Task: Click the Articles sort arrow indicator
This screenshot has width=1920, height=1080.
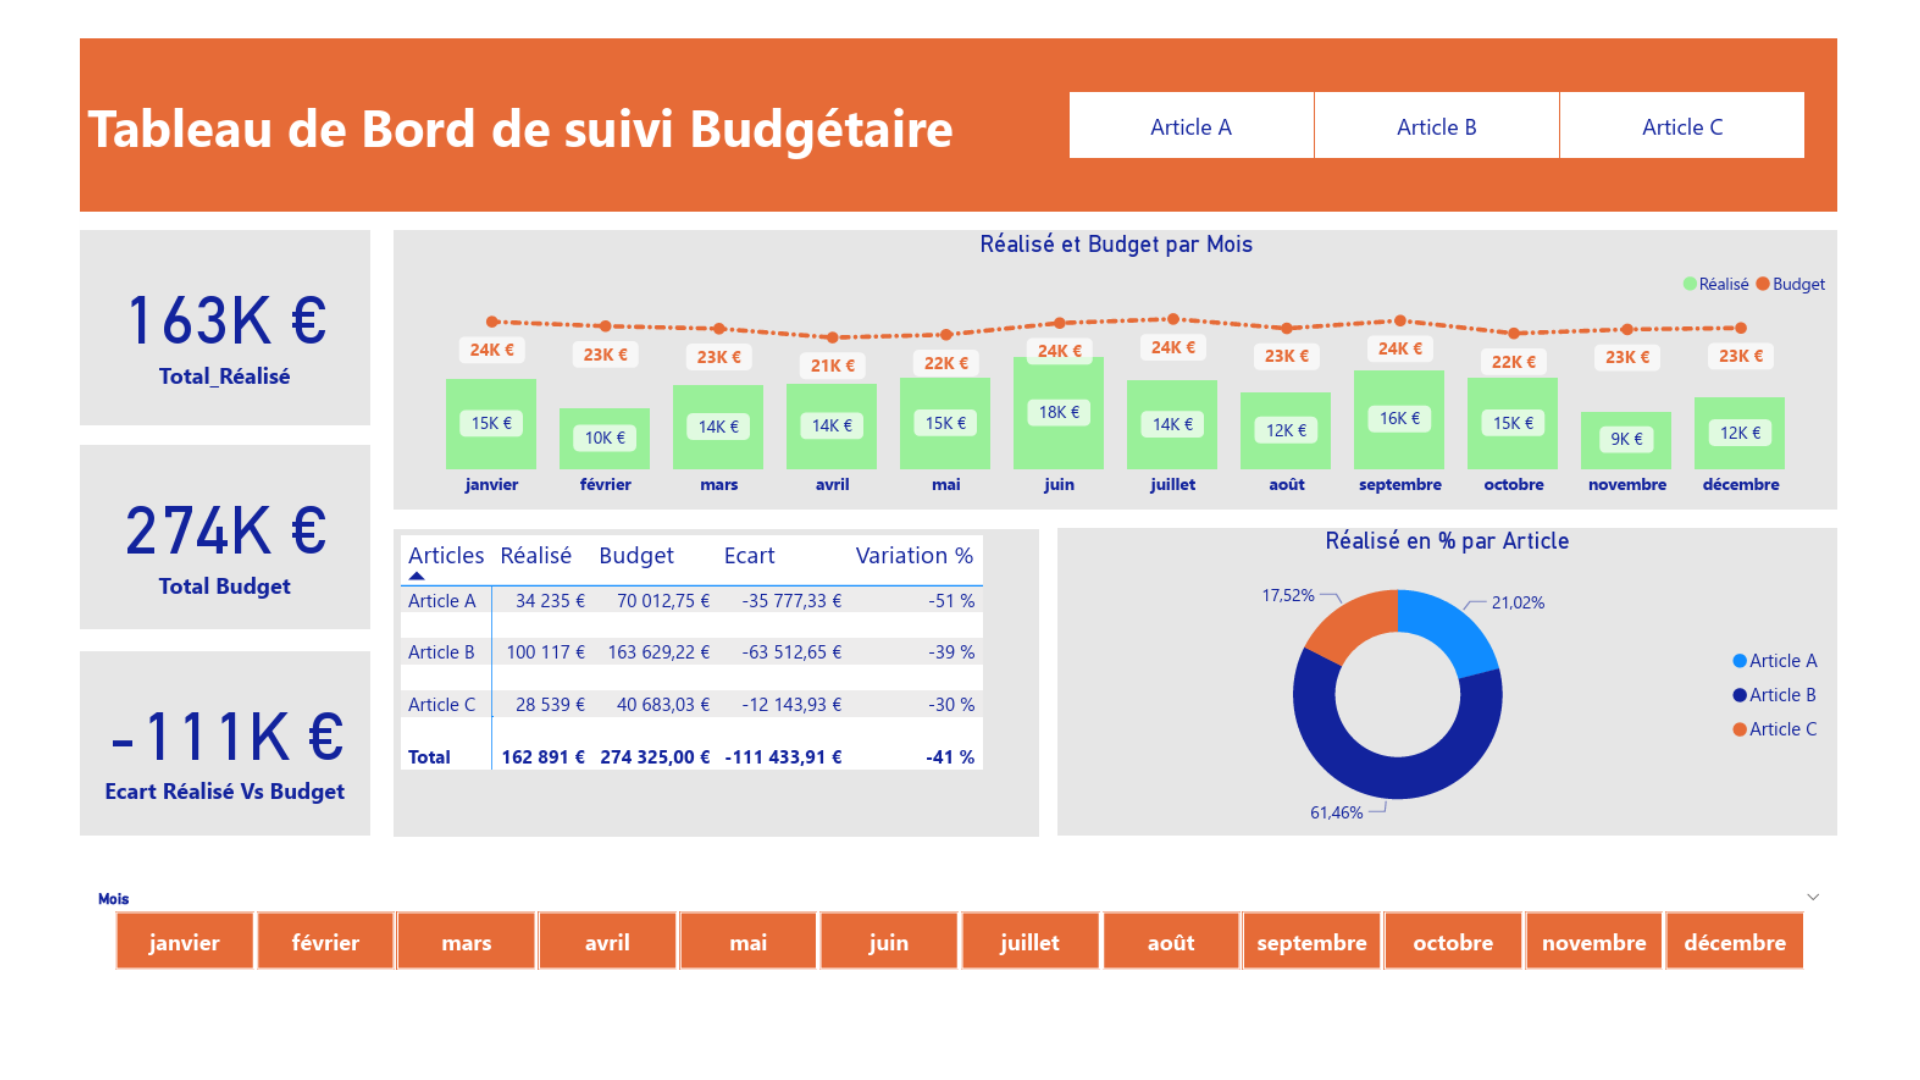Action: [x=417, y=576]
